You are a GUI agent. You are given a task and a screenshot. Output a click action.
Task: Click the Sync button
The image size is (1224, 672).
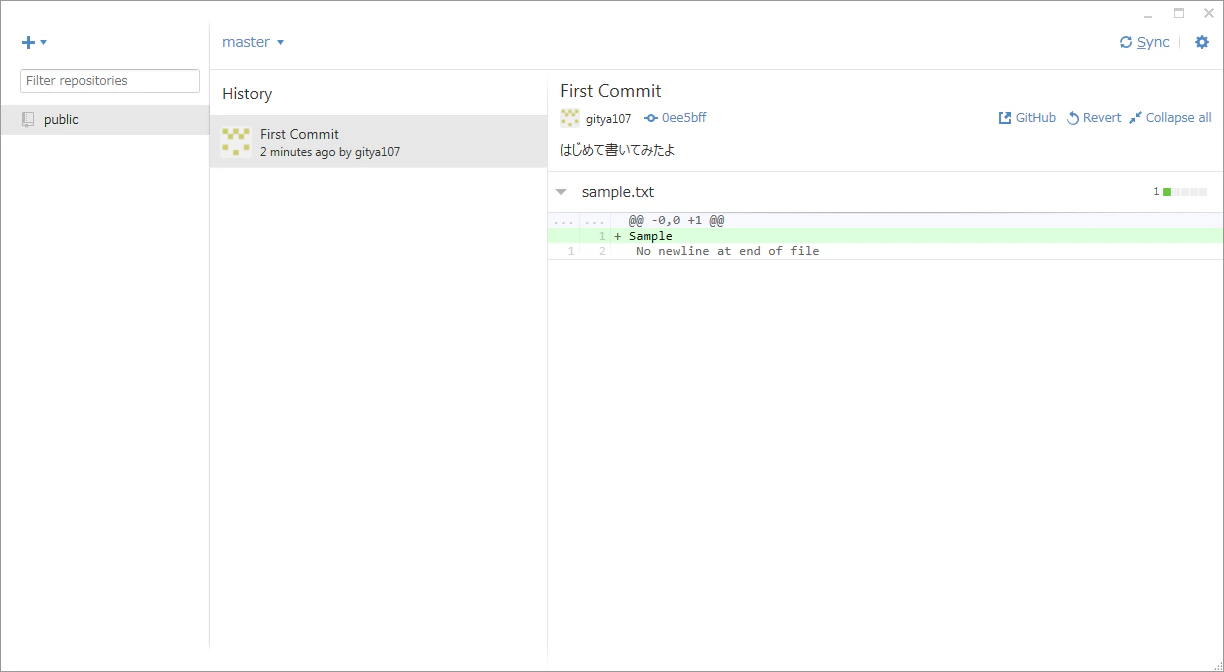(x=1144, y=42)
